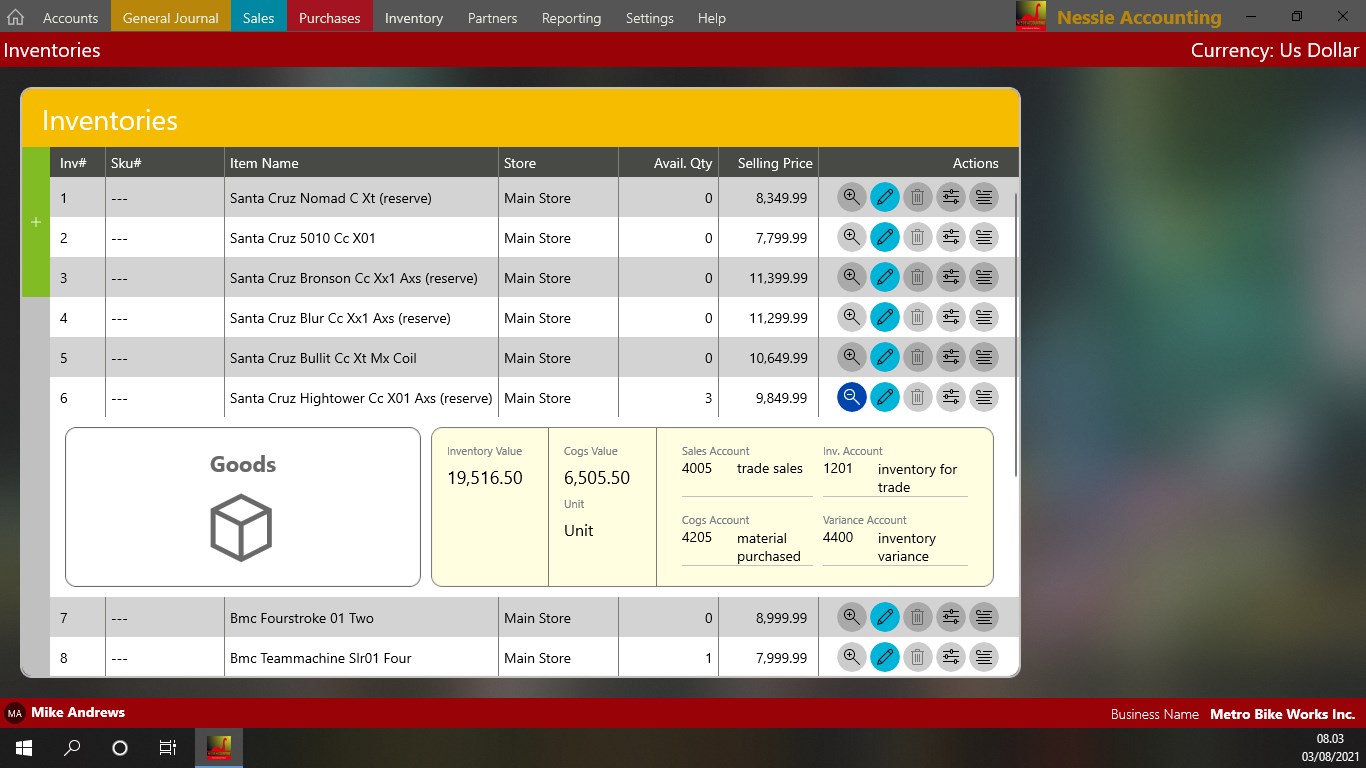Open the Help menu
The image size is (1366, 768).
point(712,18)
